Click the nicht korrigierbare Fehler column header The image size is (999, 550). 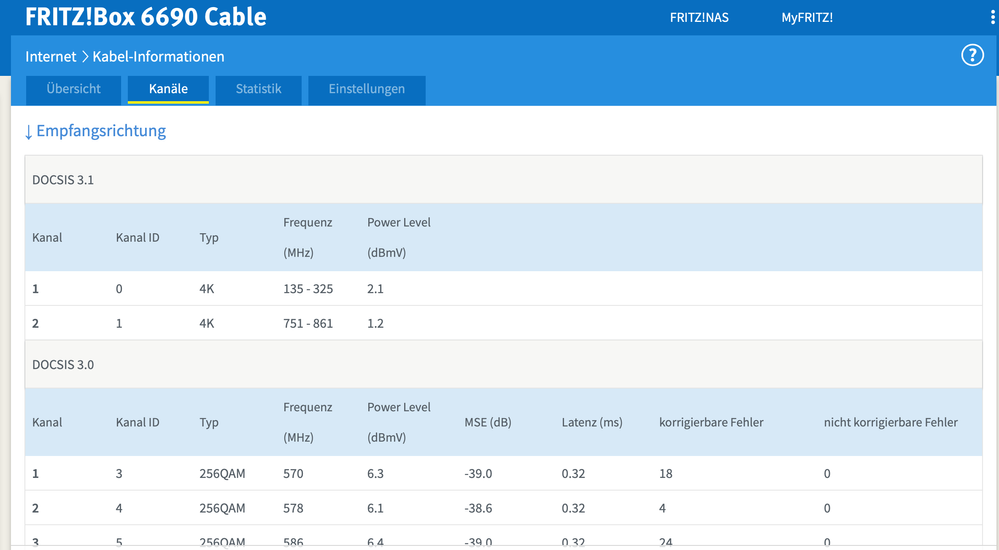tap(890, 422)
